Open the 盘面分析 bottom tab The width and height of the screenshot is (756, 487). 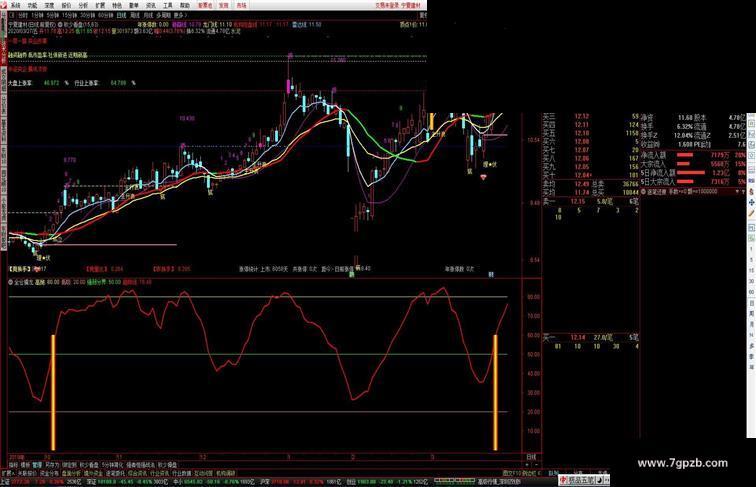[x=71, y=473]
